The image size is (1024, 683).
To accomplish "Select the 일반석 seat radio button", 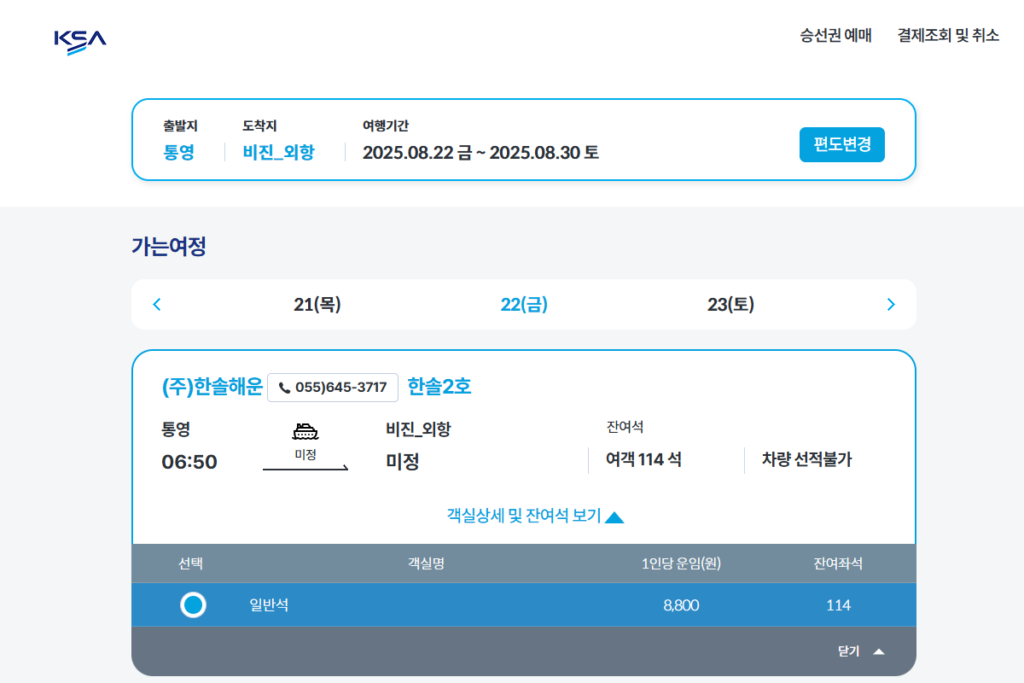I will pyautogui.click(x=193, y=605).
